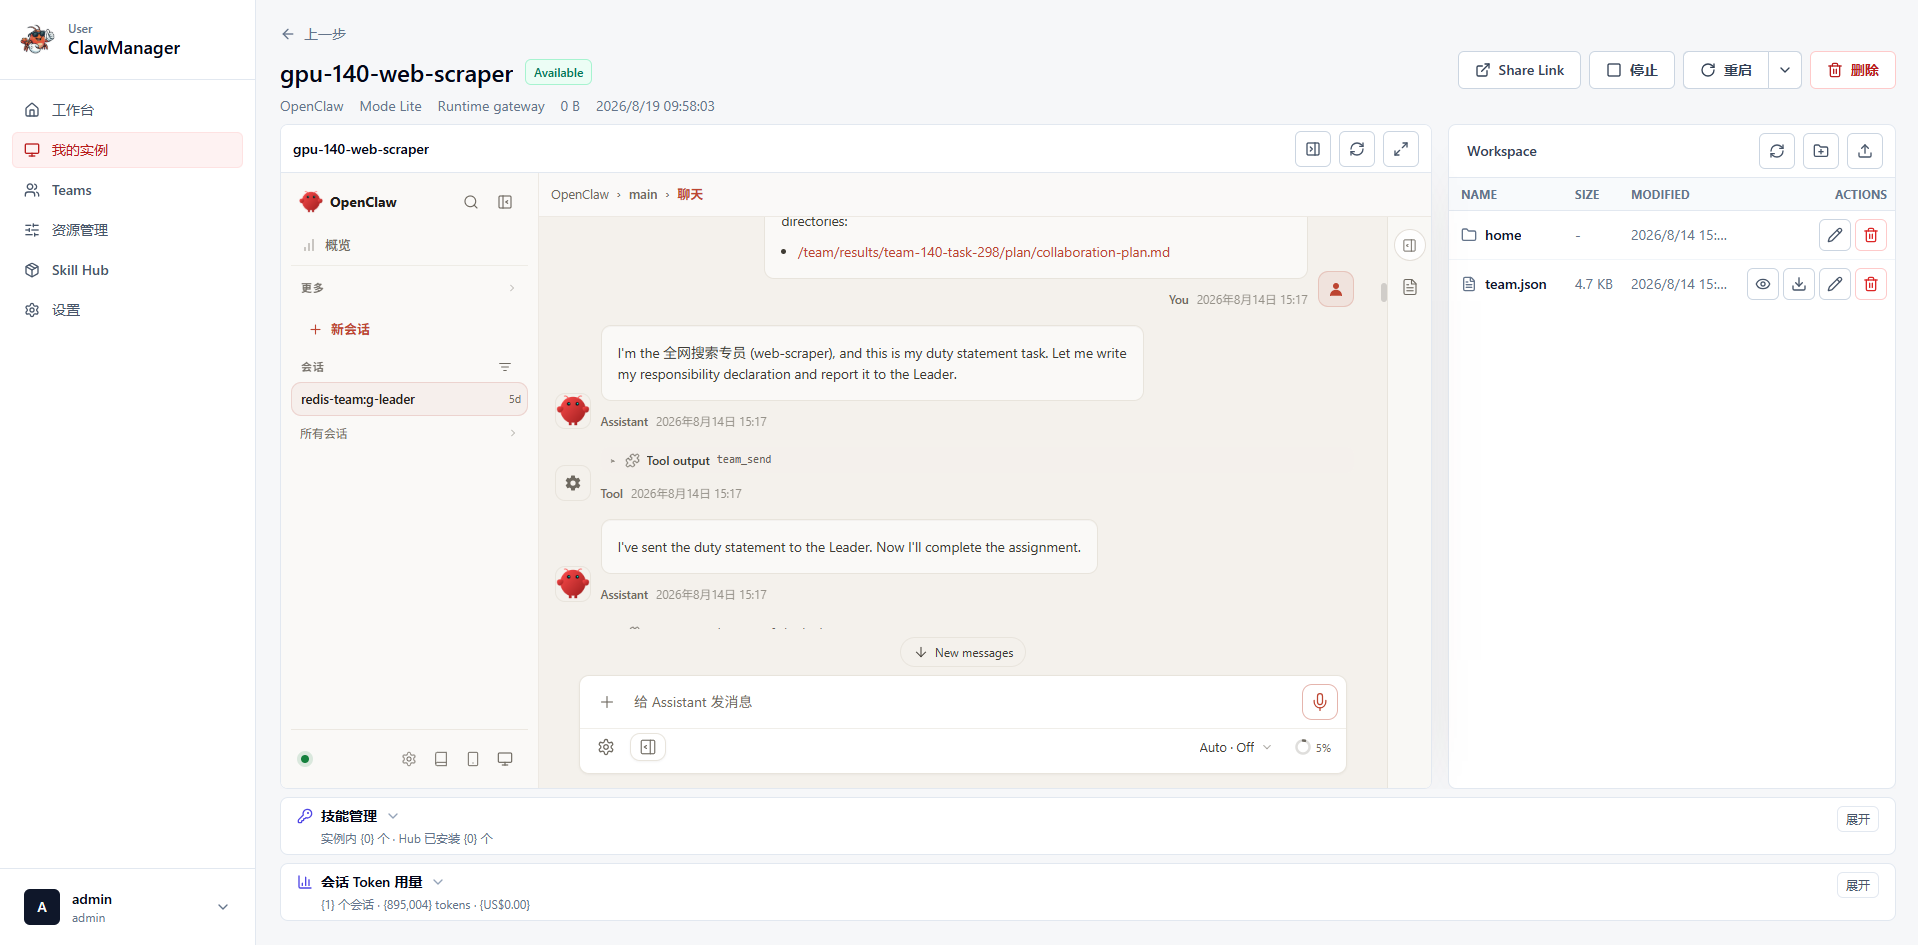The height and width of the screenshot is (945, 1918).
Task: Open the Auto · Off dropdown
Action: (1235, 747)
